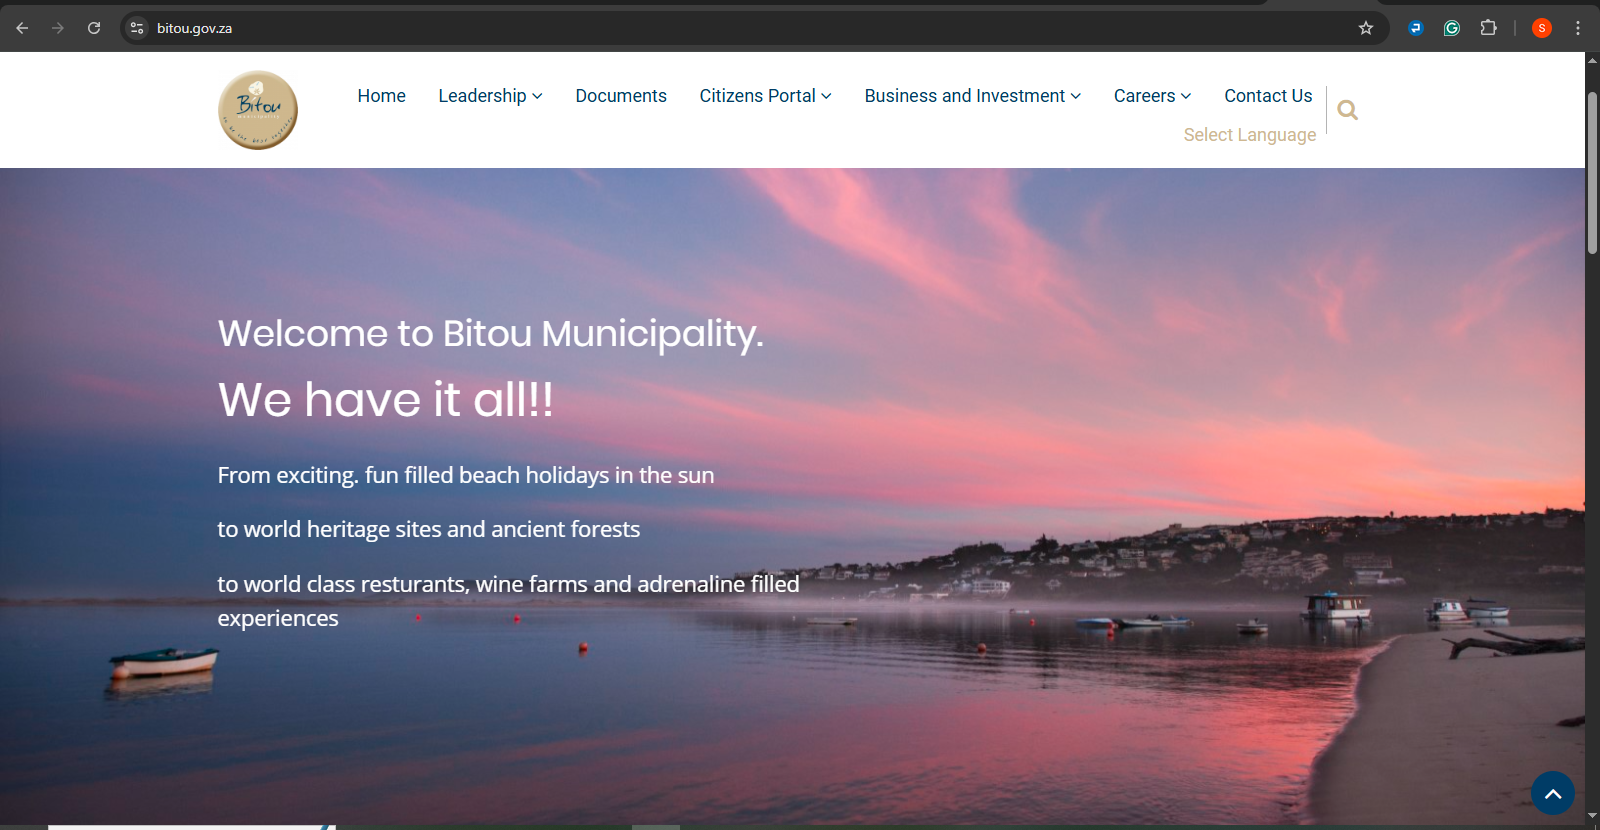1600x830 pixels.
Task: Open the Chrome three-dot menu
Action: click(1578, 28)
